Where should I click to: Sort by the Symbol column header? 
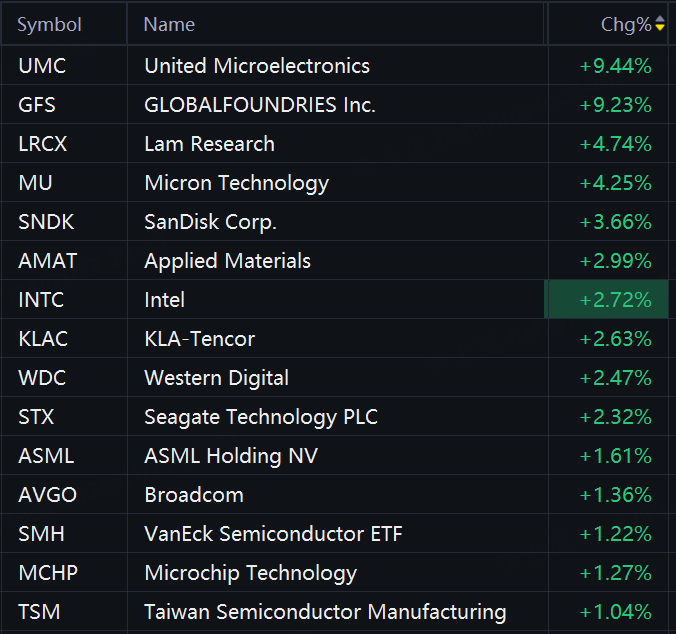(50, 25)
